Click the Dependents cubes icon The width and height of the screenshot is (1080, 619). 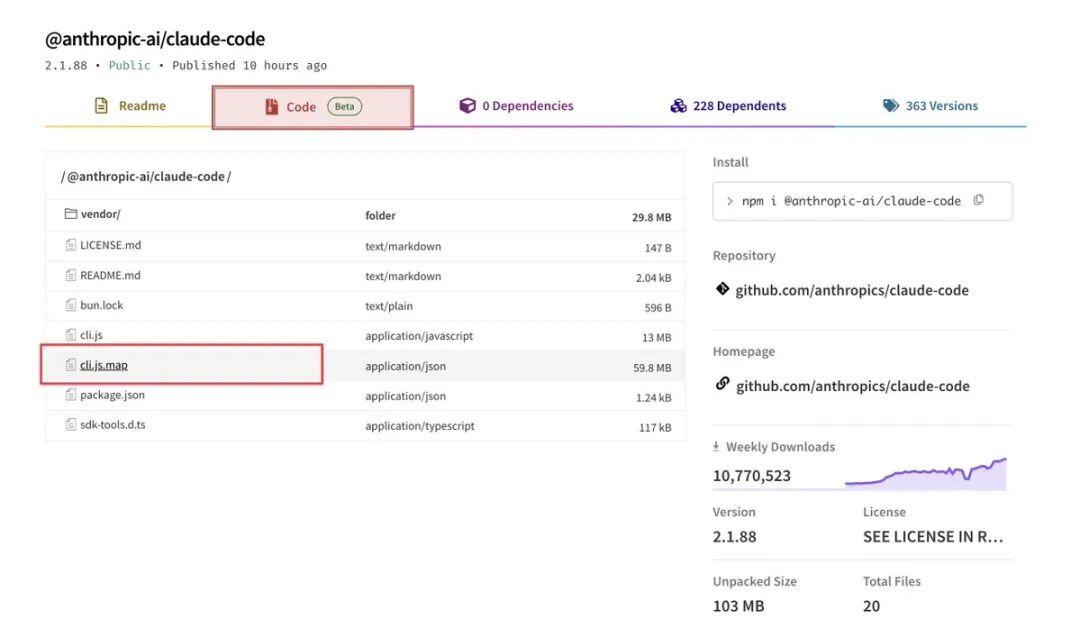click(x=678, y=105)
